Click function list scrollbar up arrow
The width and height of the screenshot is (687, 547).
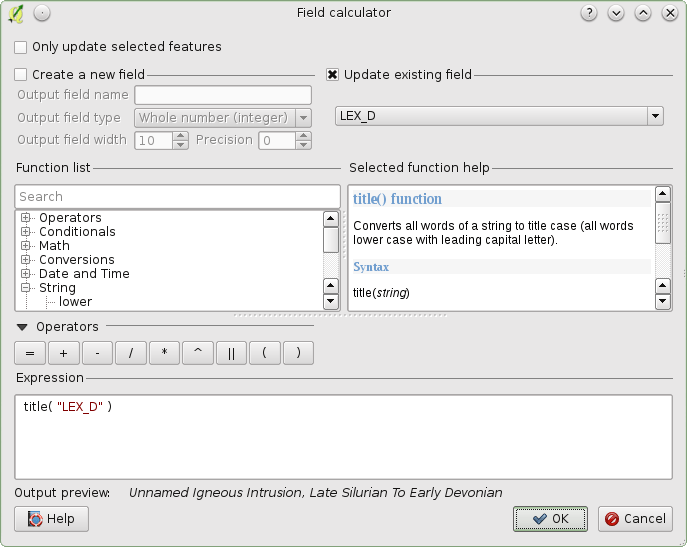click(x=331, y=219)
